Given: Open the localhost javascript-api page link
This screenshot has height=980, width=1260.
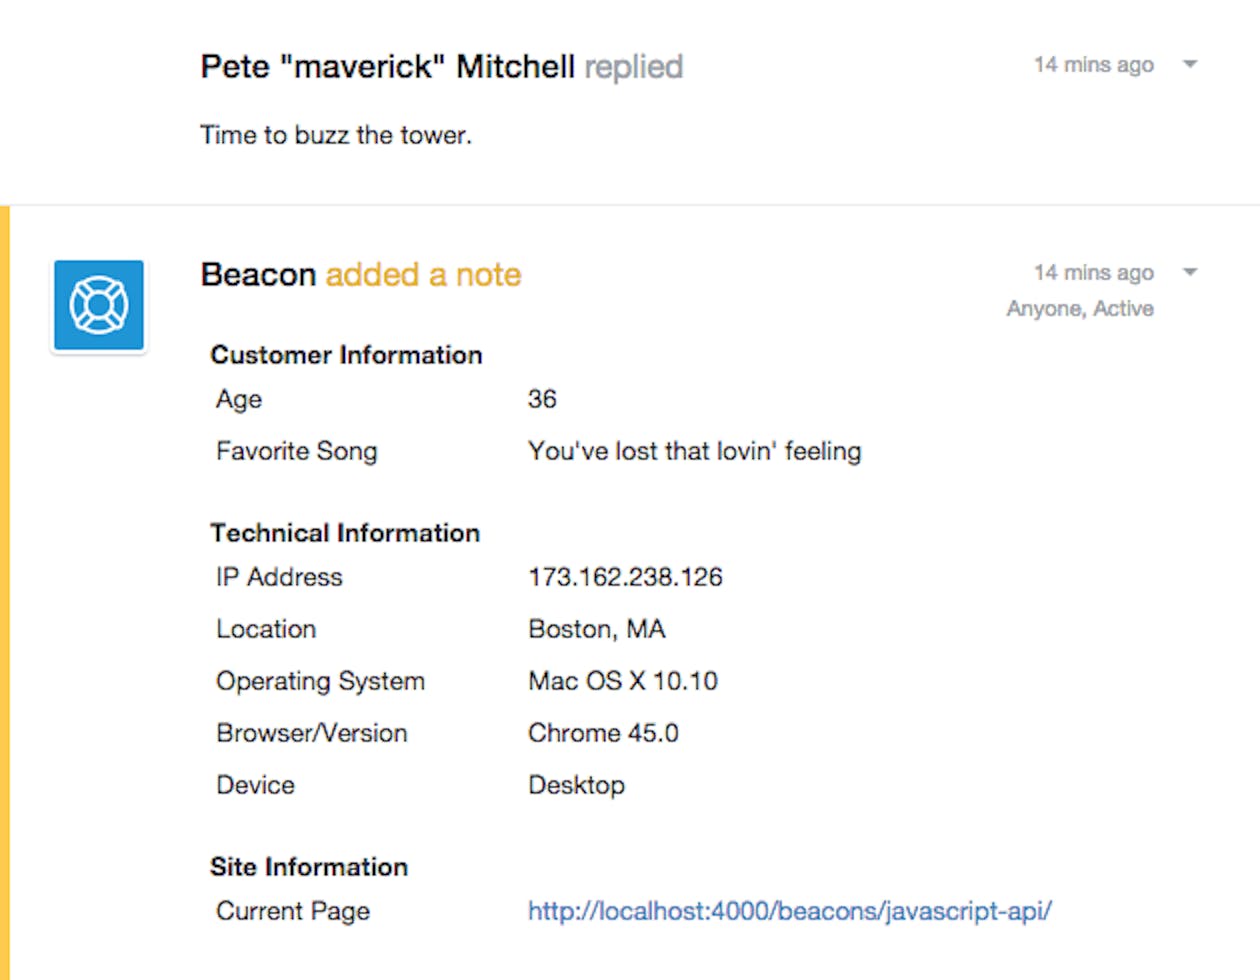Looking at the screenshot, I should coord(790,911).
